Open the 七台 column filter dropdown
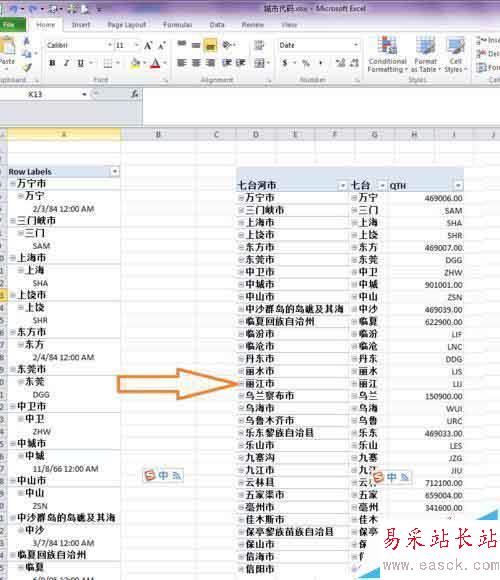Viewport: 500px width, 580px height. [x=382, y=185]
